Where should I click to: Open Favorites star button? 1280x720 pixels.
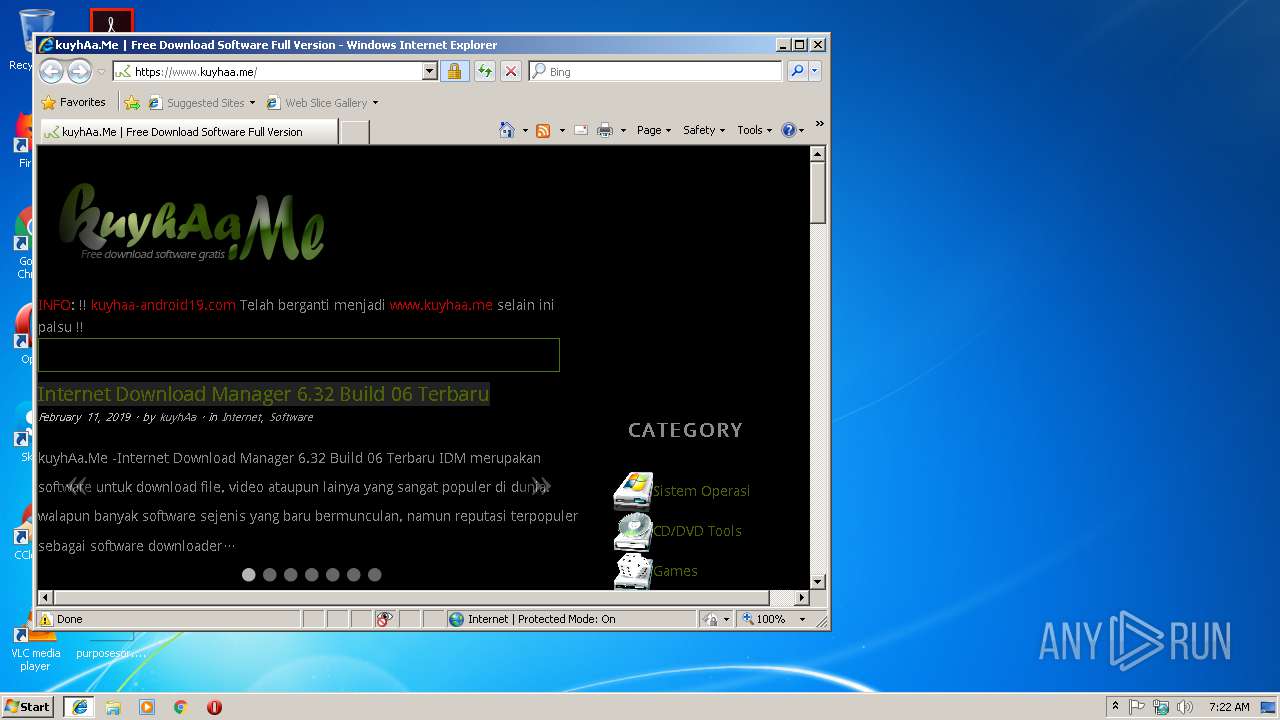click(x=73, y=102)
